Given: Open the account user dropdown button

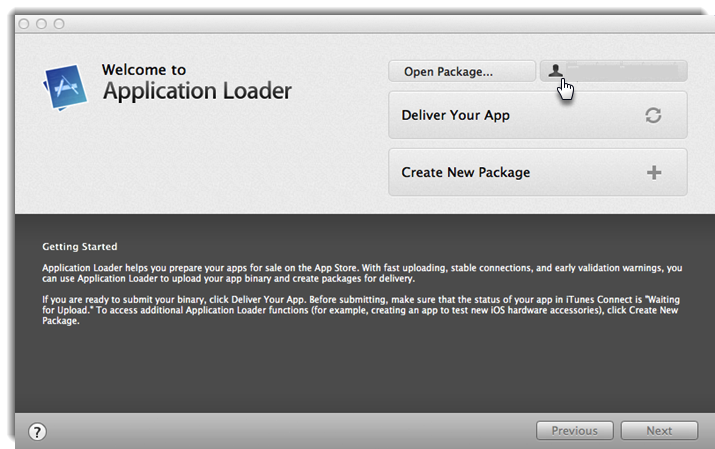Looking at the screenshot, I should (x=613, y=71).
